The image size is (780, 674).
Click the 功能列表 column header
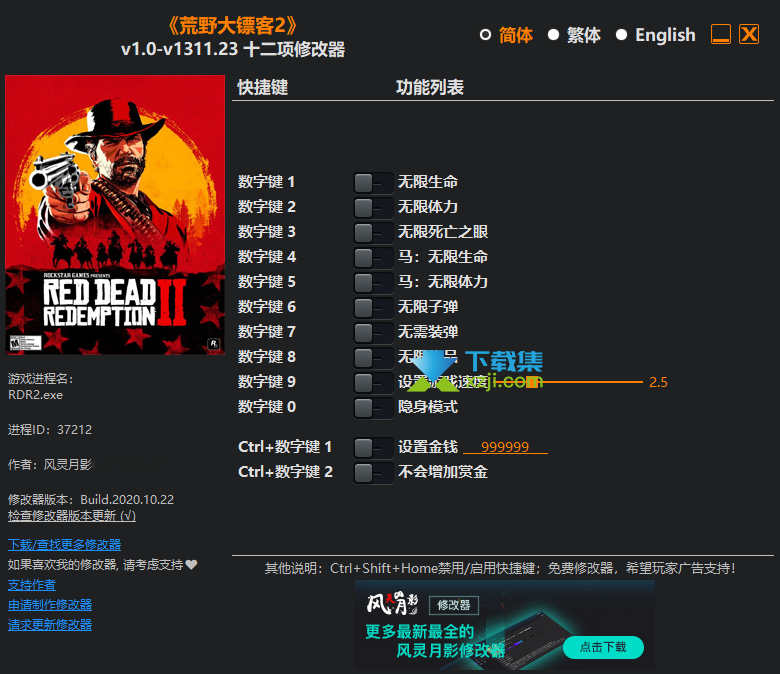point(430,88)
